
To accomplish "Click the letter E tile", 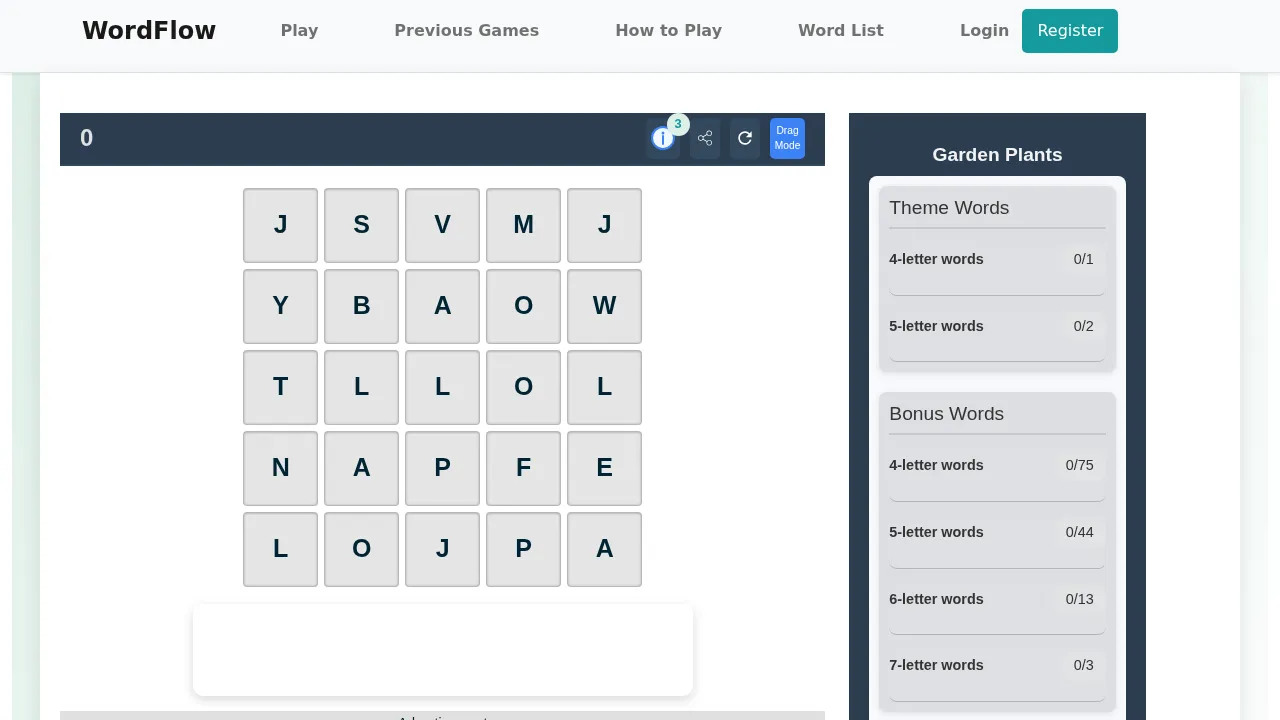I will click(x=604, y=467).
